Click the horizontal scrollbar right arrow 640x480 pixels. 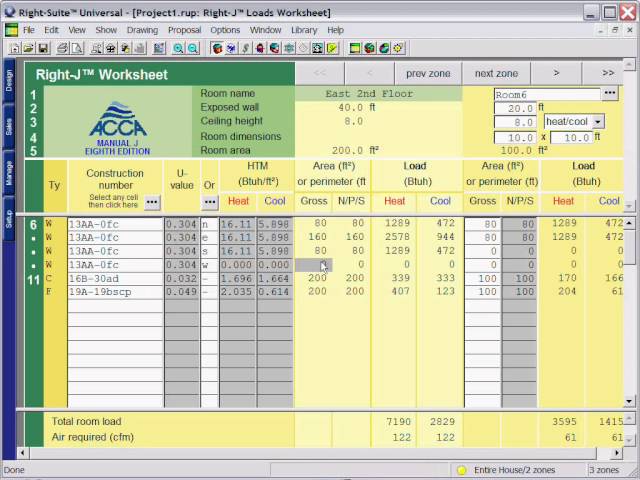pos(617,453)
